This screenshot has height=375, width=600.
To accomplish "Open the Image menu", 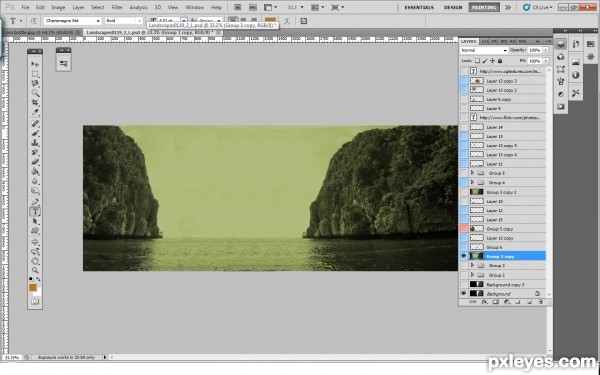I will coord(58,7).
